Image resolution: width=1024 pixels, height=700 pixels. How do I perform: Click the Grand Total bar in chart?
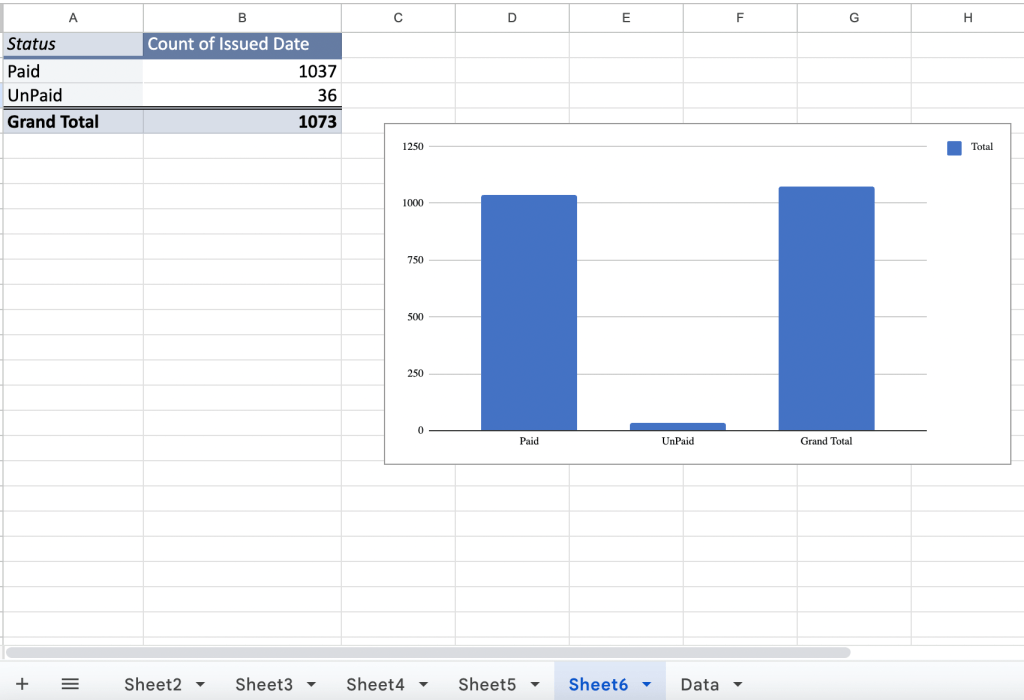pos(826,308)
